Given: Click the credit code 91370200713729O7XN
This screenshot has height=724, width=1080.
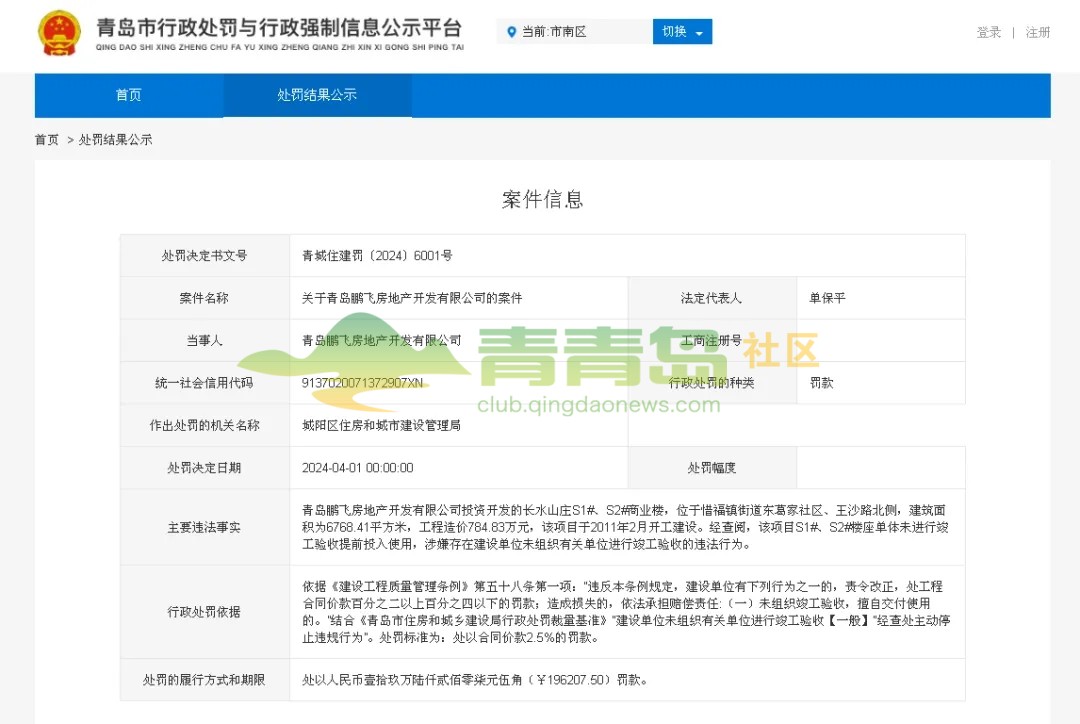Looking at the screenshot, I should [363, 383].
